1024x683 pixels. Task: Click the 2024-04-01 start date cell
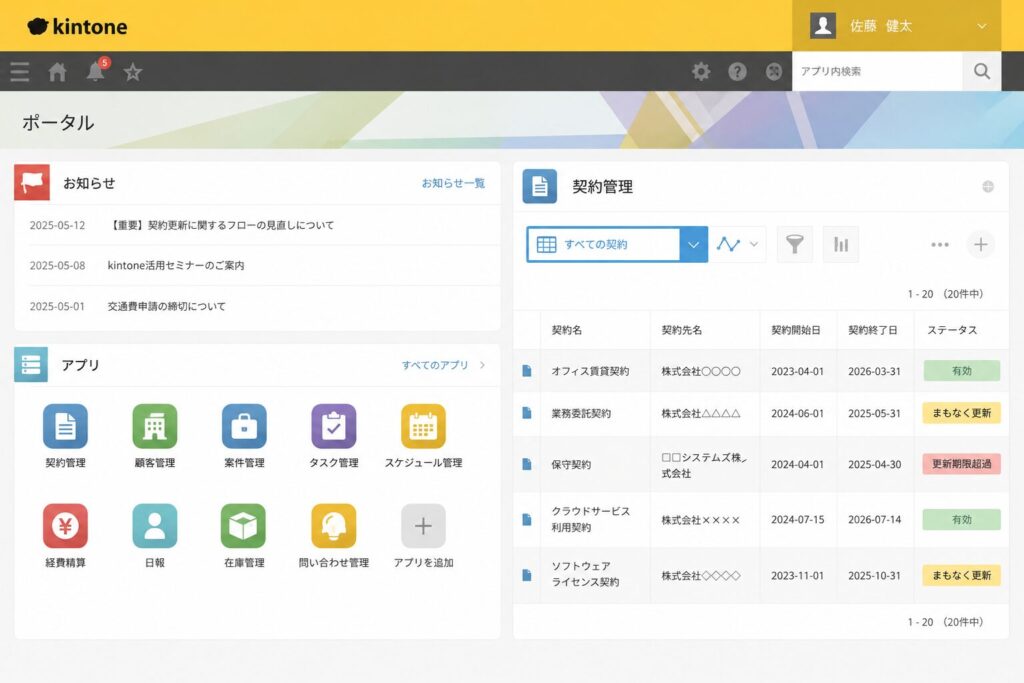click(797, 464)
